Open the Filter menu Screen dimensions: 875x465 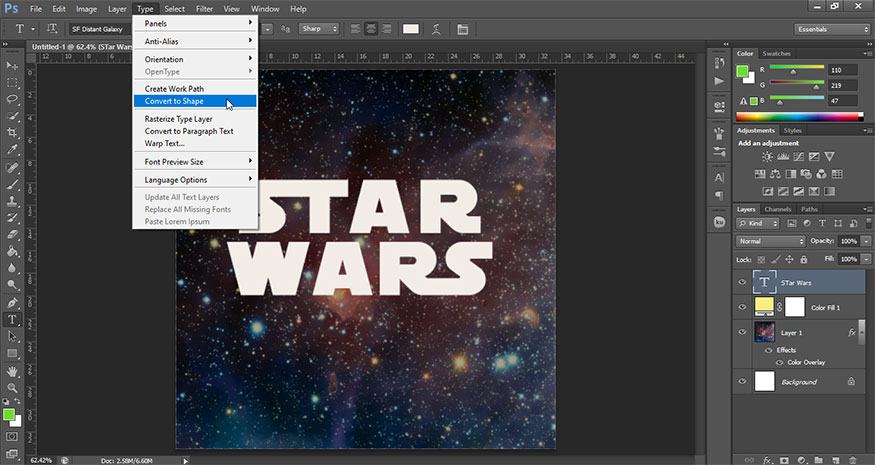(x=204, y=9)
